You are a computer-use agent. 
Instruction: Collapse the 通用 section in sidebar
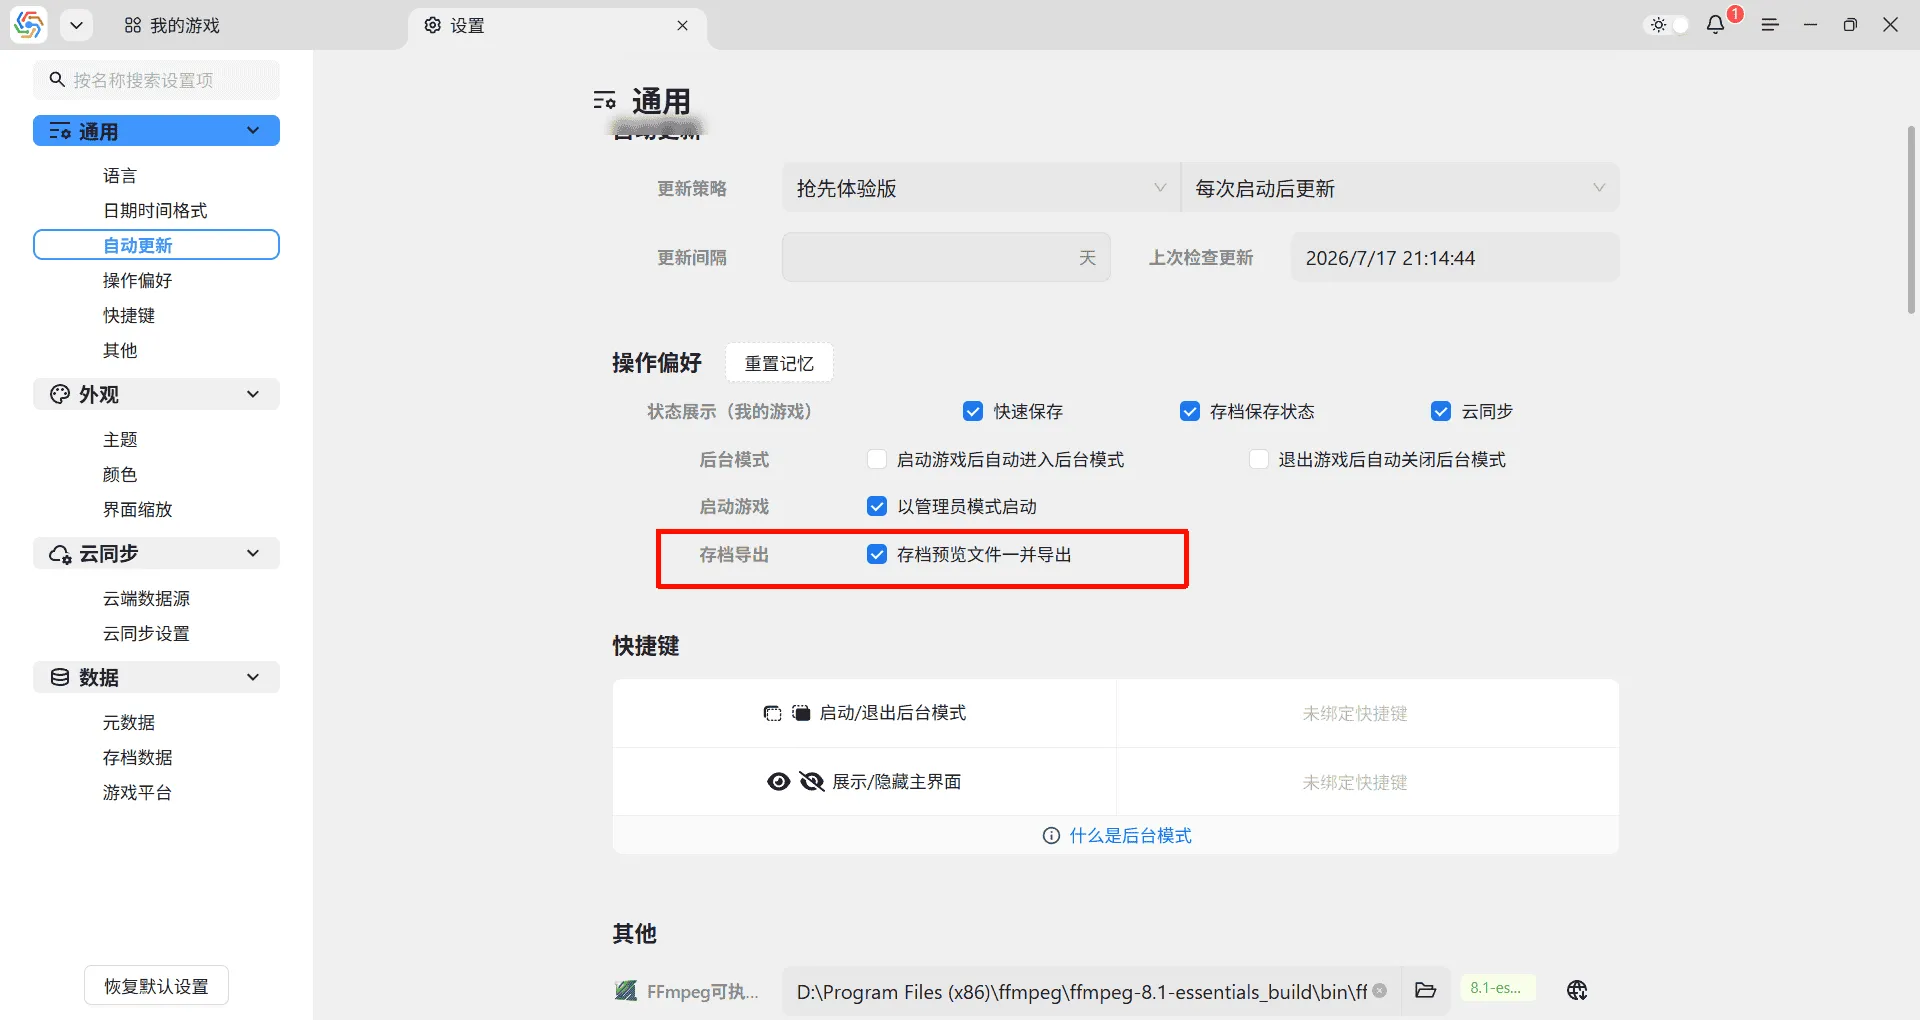(253, 131)
